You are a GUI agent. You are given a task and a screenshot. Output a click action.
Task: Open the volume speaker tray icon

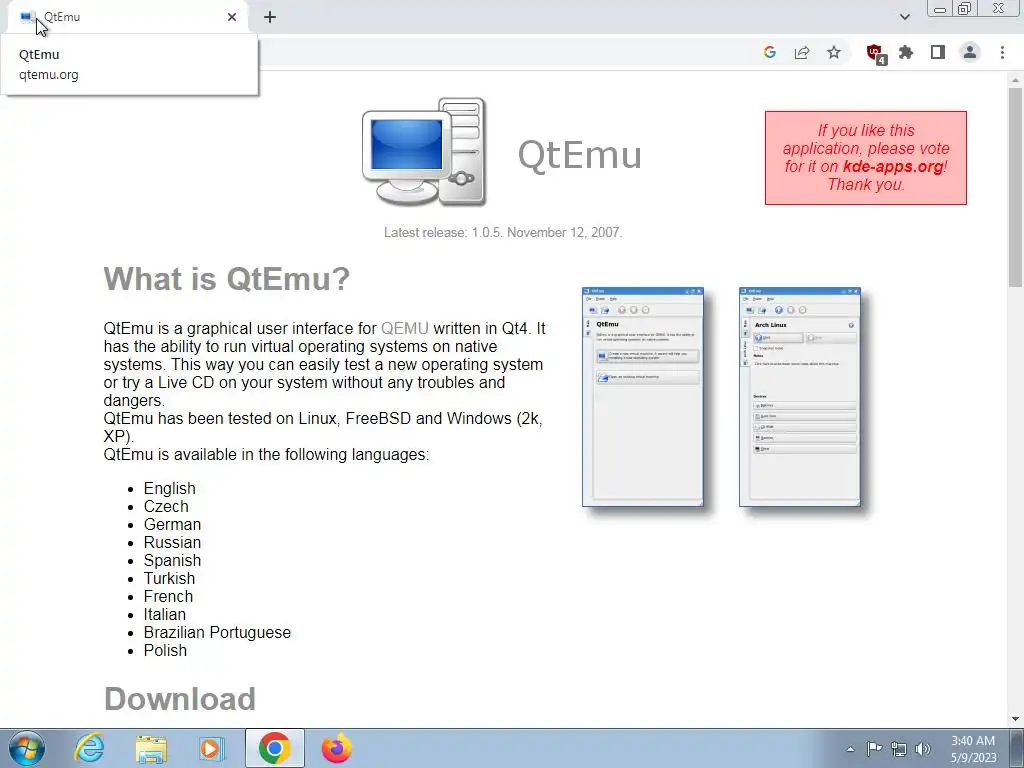point(923,749)
